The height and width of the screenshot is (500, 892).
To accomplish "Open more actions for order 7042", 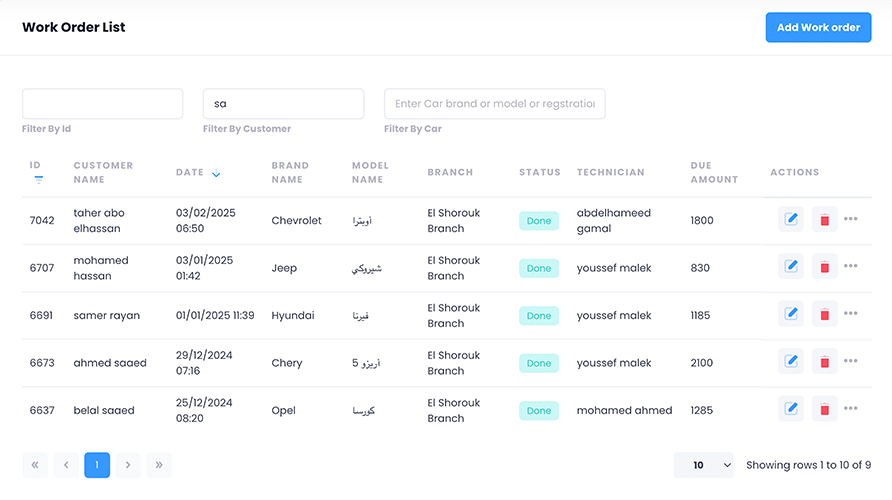I will [851, 219].
